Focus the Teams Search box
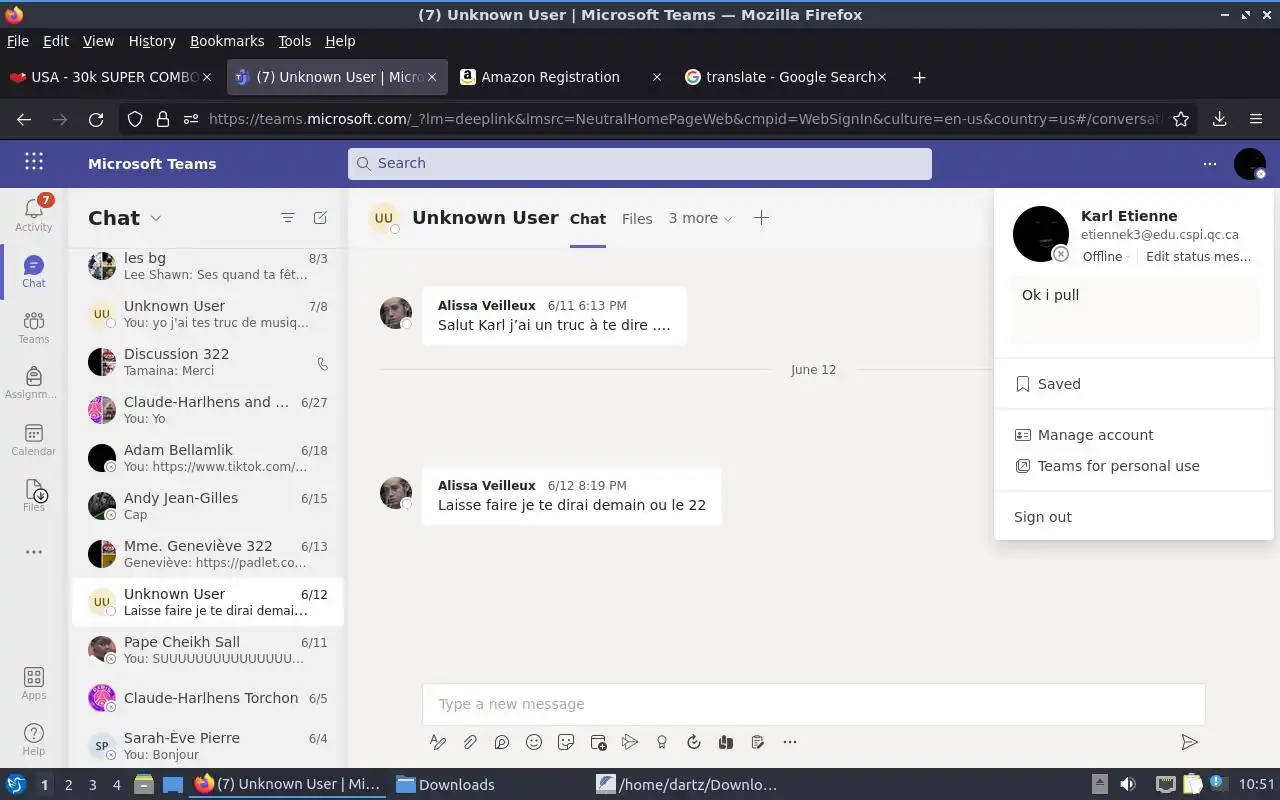Viewport: 1280px width, 800px height. [640, 163]
